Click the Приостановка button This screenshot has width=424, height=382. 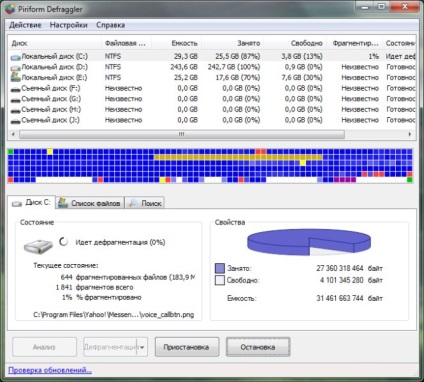(x=187, y=347)
